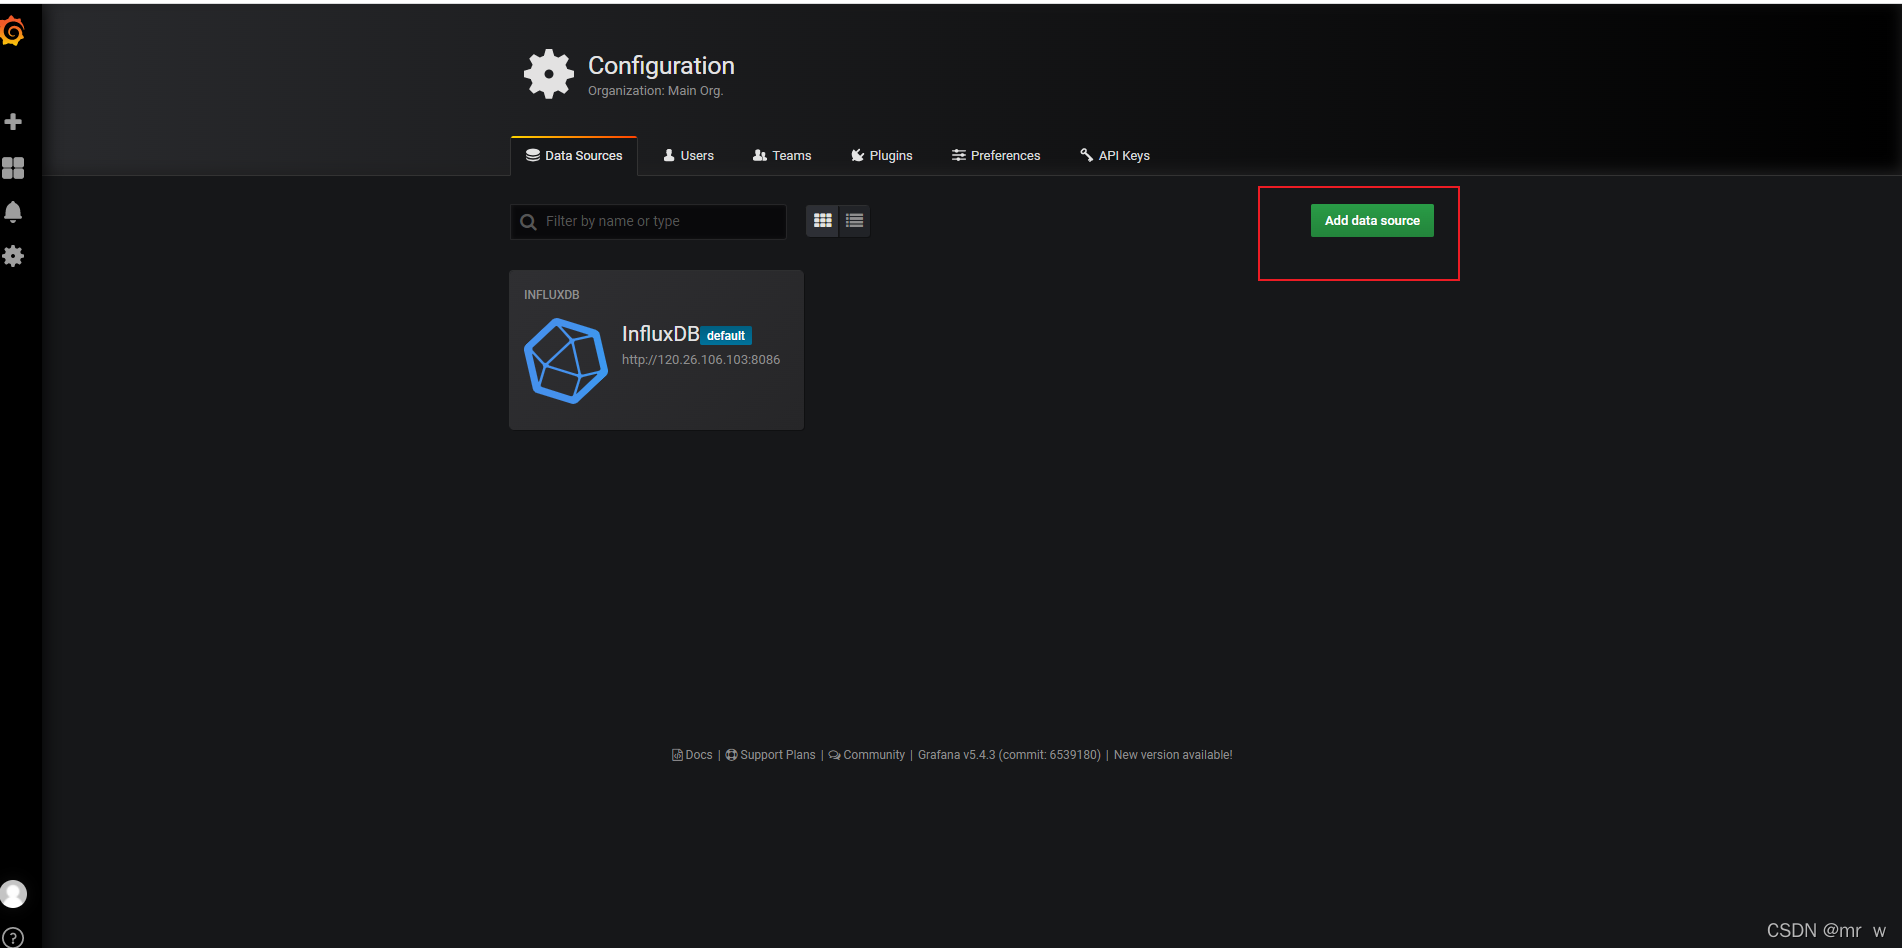The height and width of the screenshot is (948, 1902).
Task: Click the INFLUXDB type label on card
Action: point(552,295)
